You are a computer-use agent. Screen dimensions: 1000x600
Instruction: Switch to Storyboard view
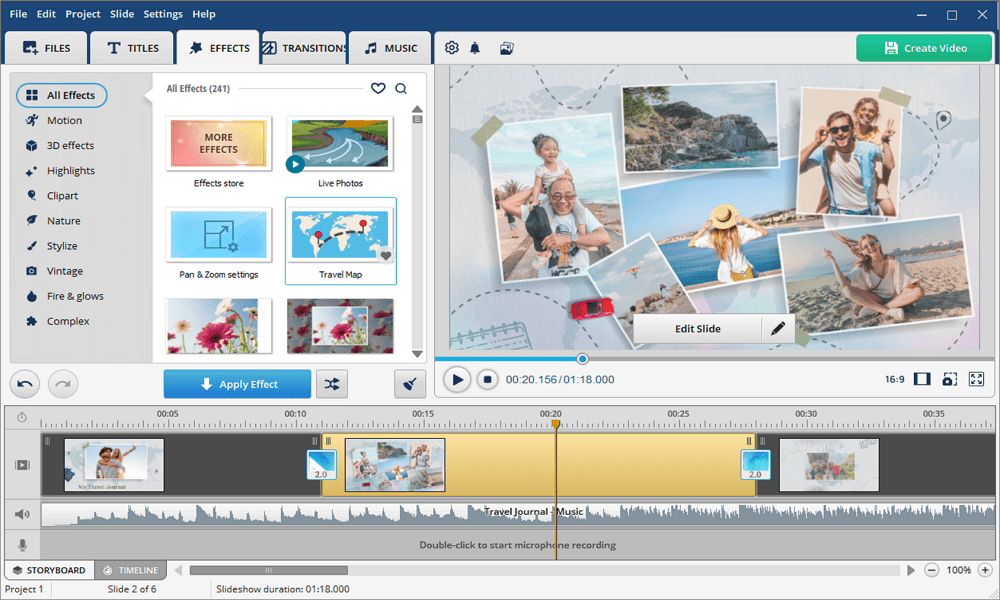(49, 570)
